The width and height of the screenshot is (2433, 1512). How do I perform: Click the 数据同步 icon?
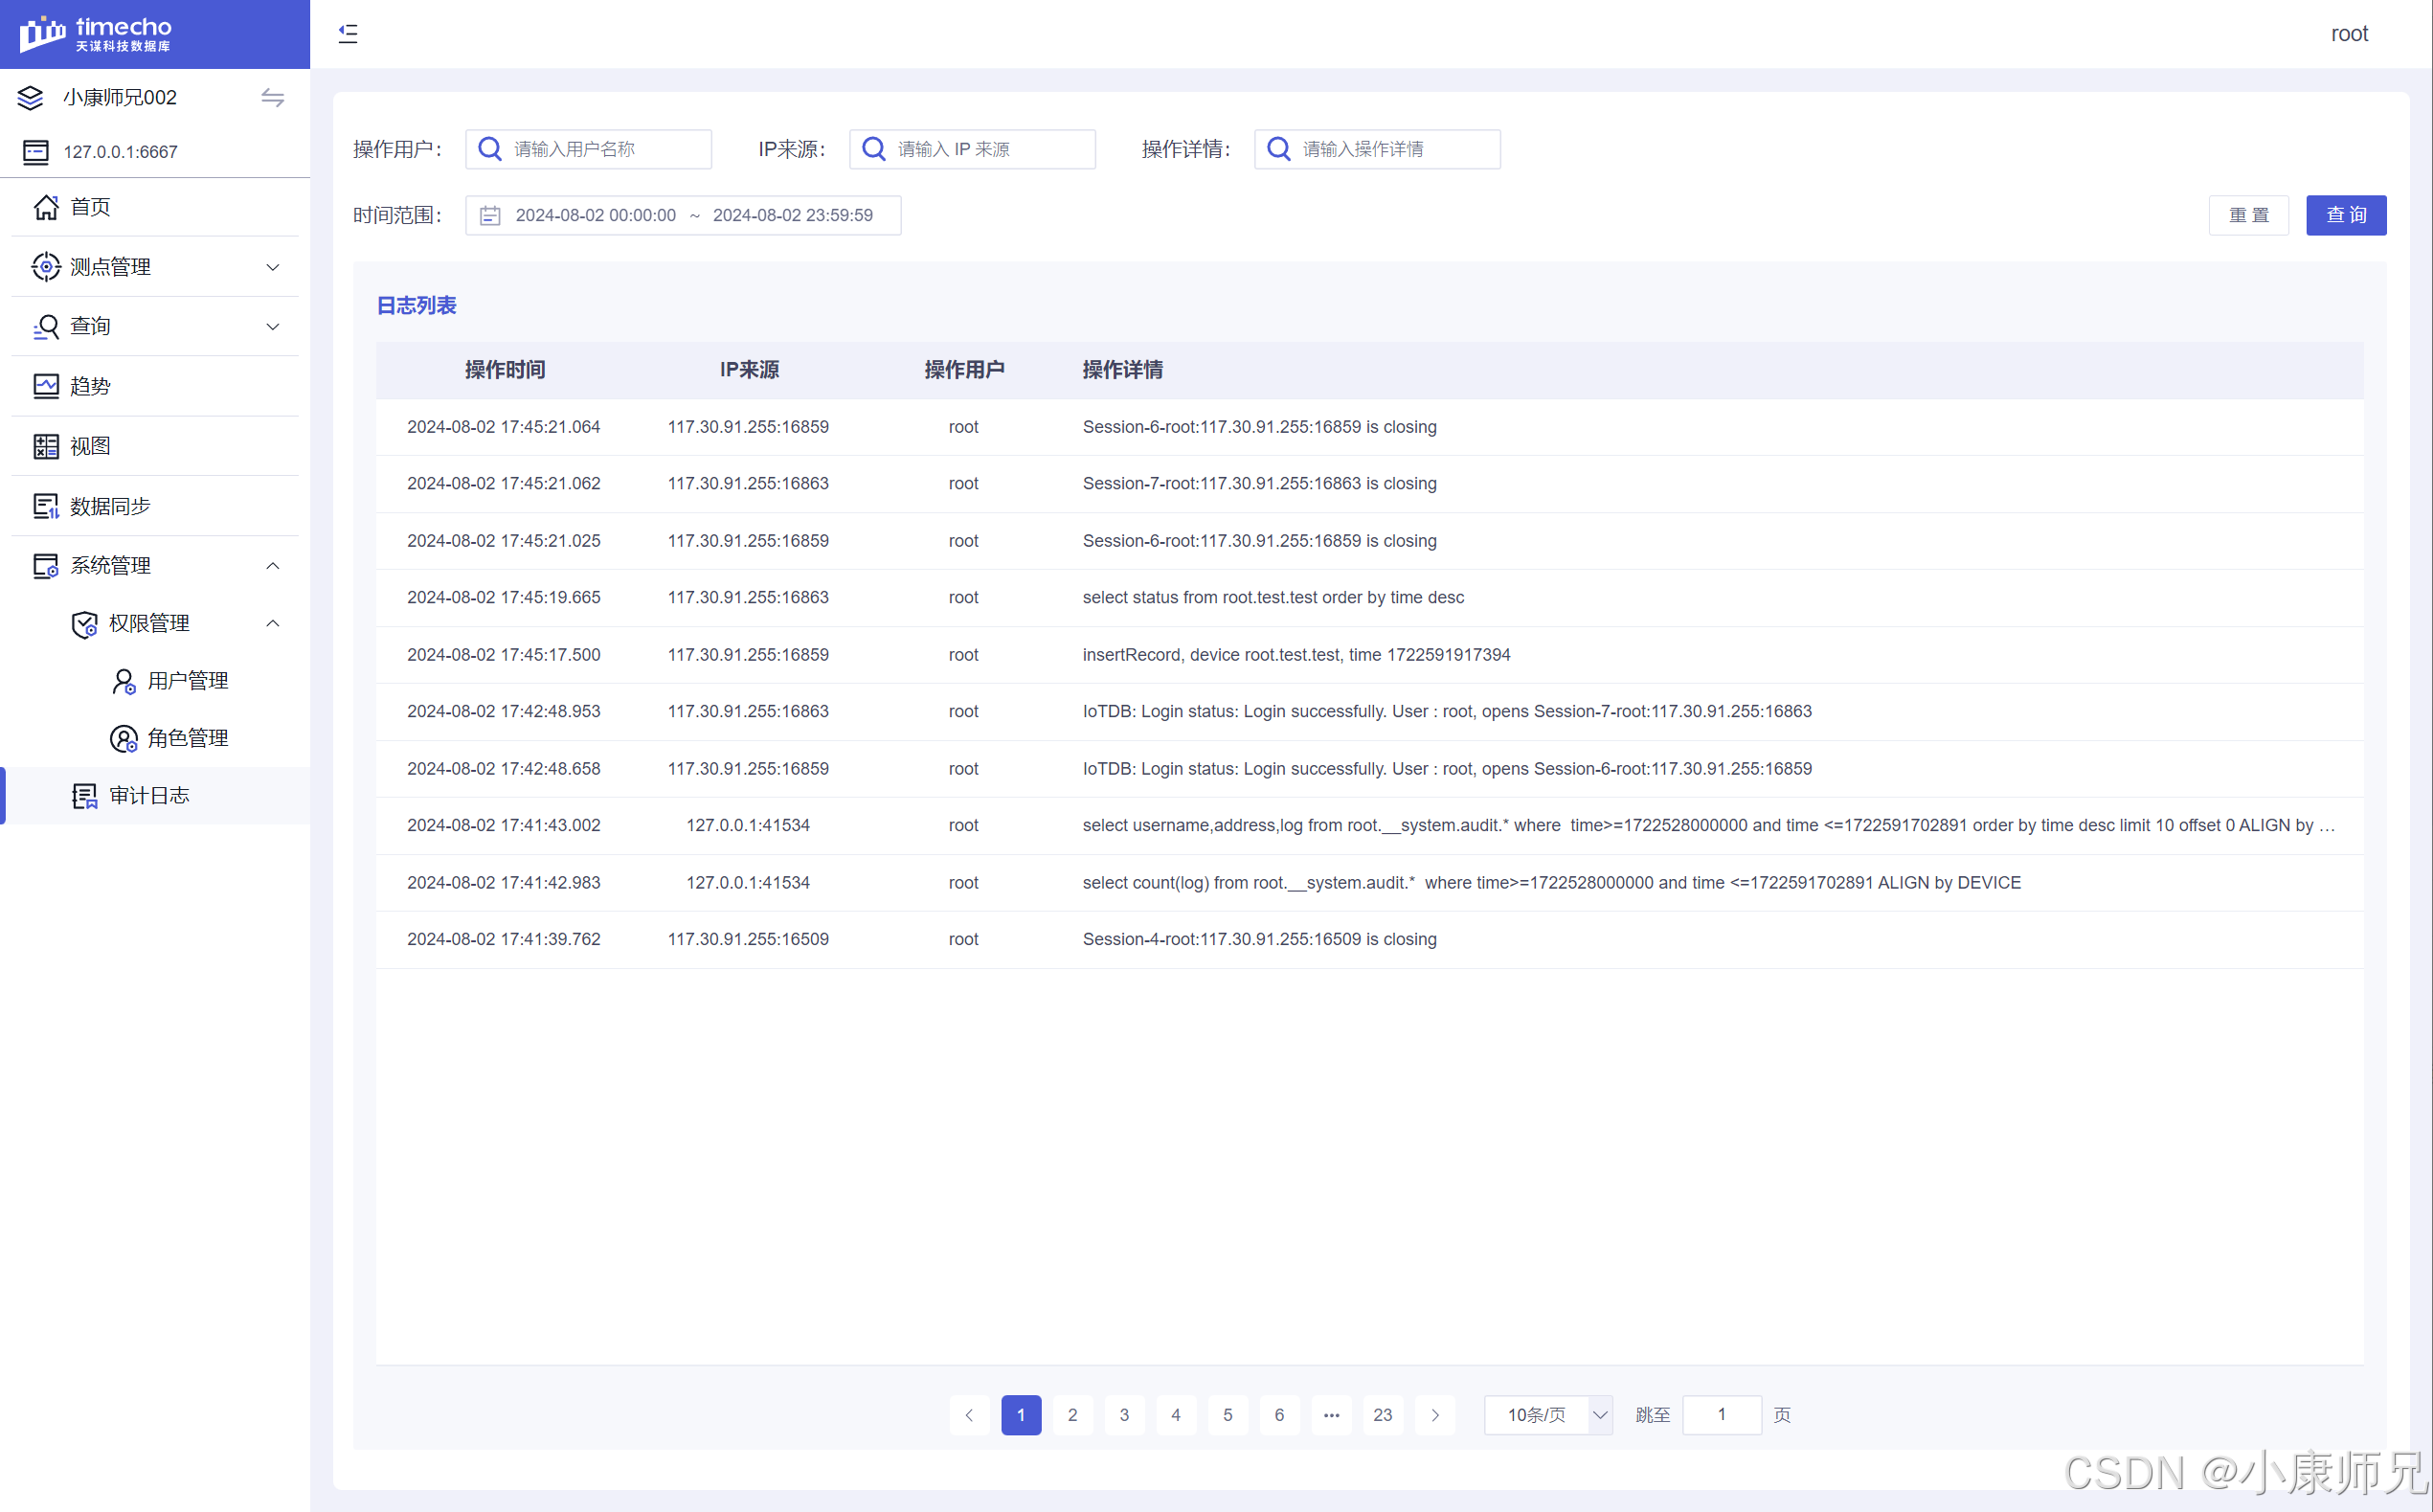coord(46,506)
